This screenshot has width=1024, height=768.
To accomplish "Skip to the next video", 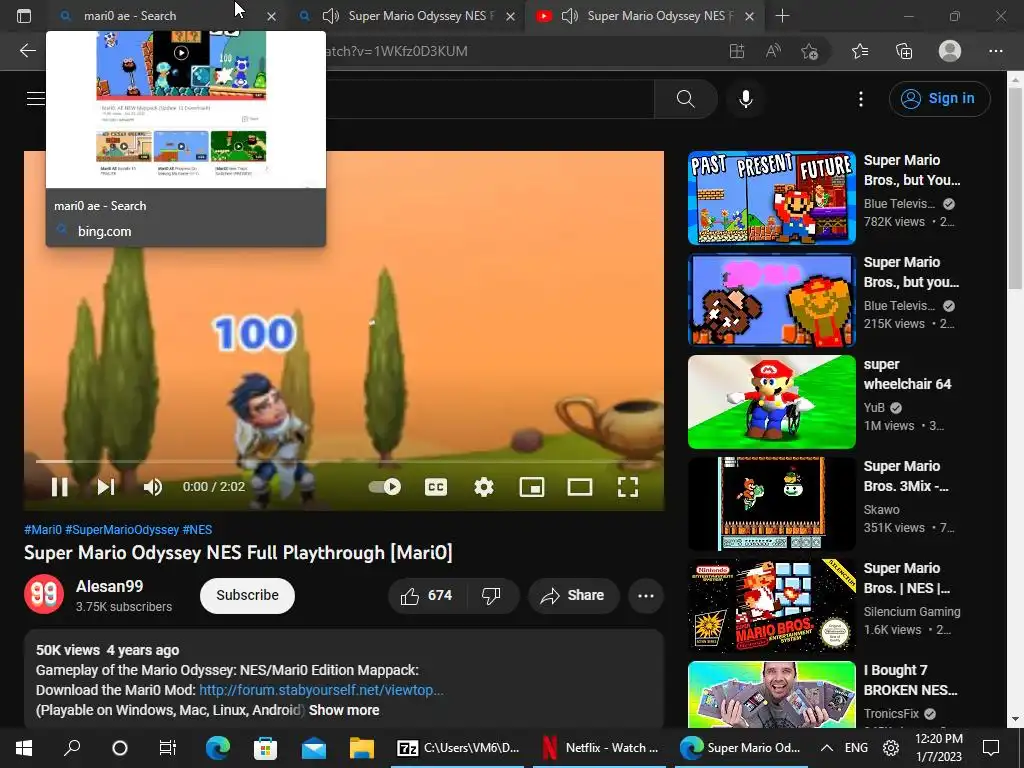I will (106, 487).
